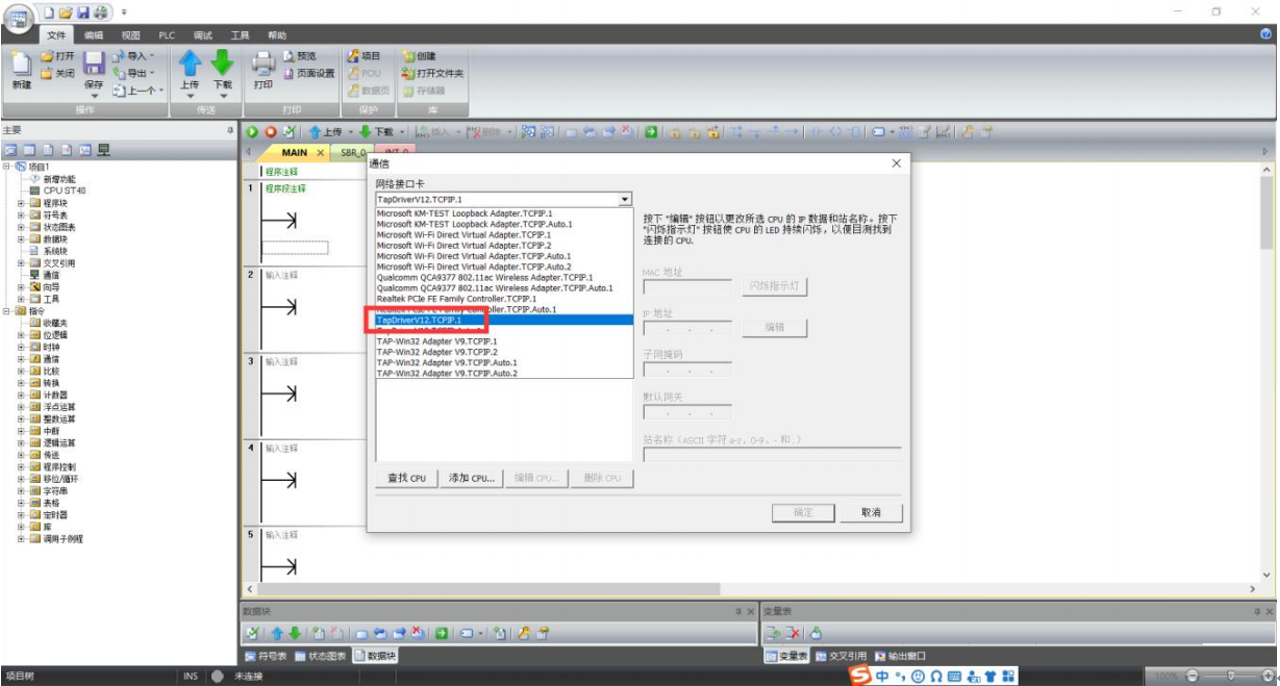
Task: Click the quick-access open folder icon
Action: pyautogui.click(x=65, y=12)
